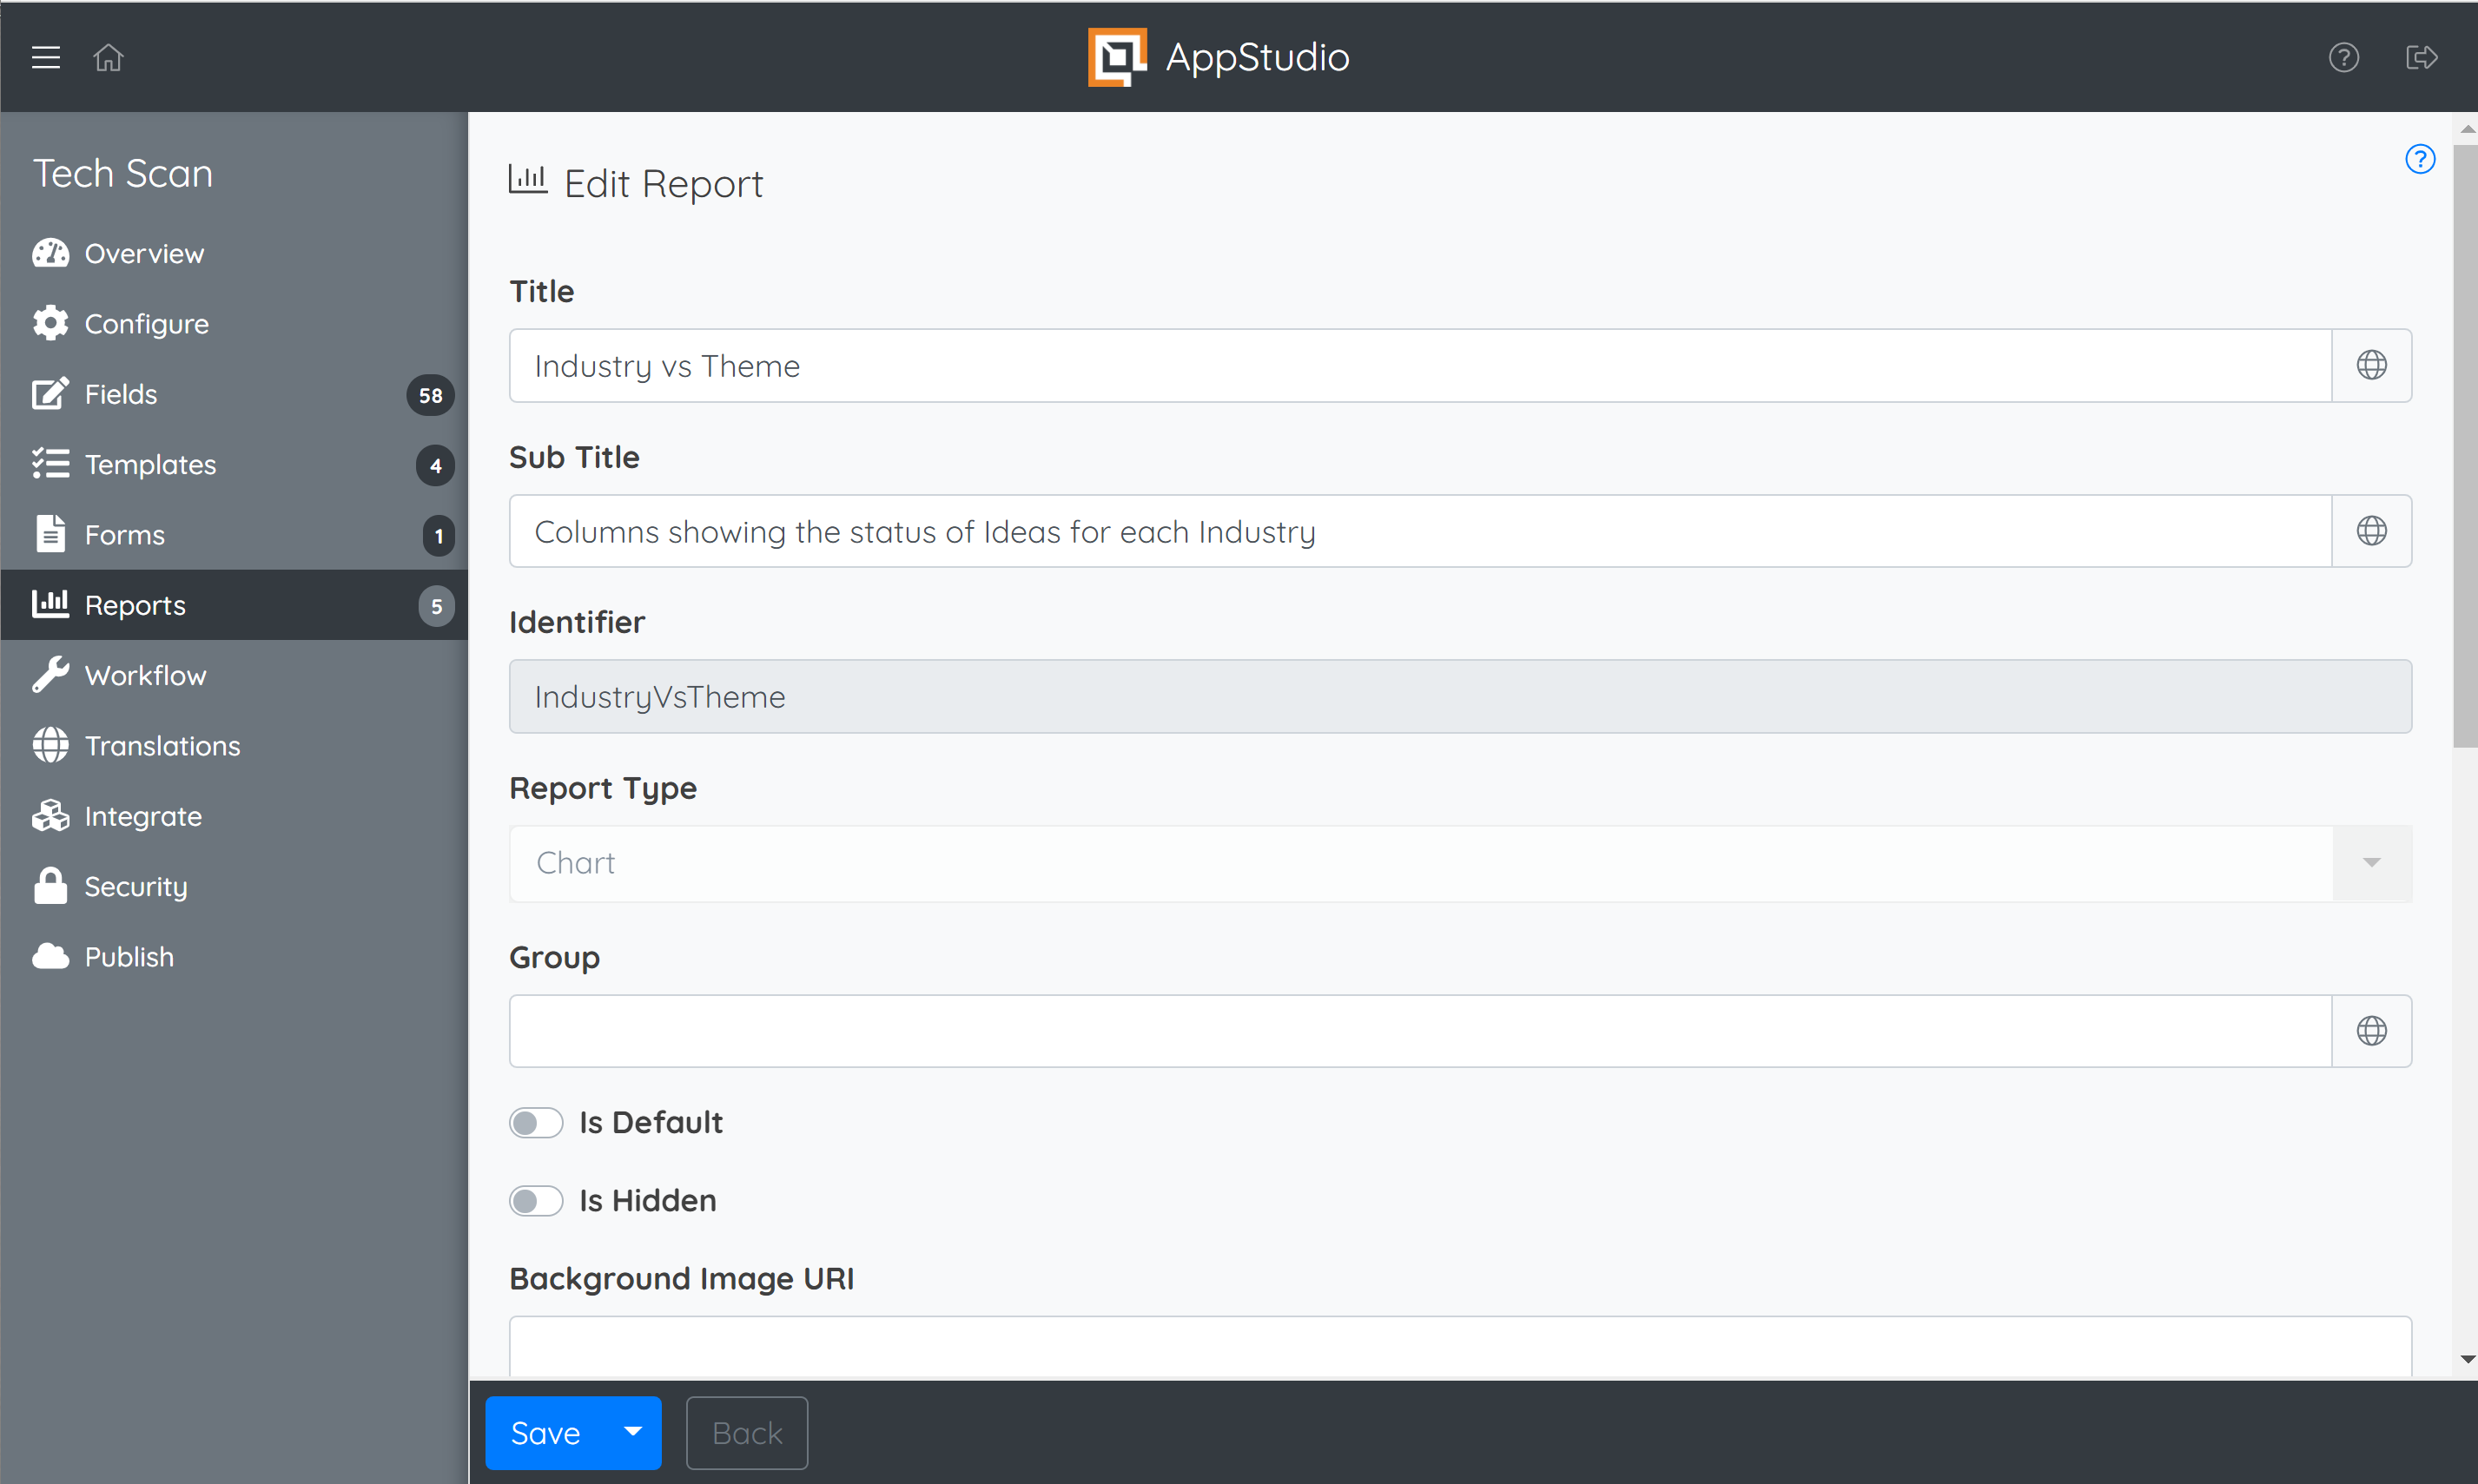2478x1484 pixels.
Task: Click the Title input field
Action: pos(1420,365)
